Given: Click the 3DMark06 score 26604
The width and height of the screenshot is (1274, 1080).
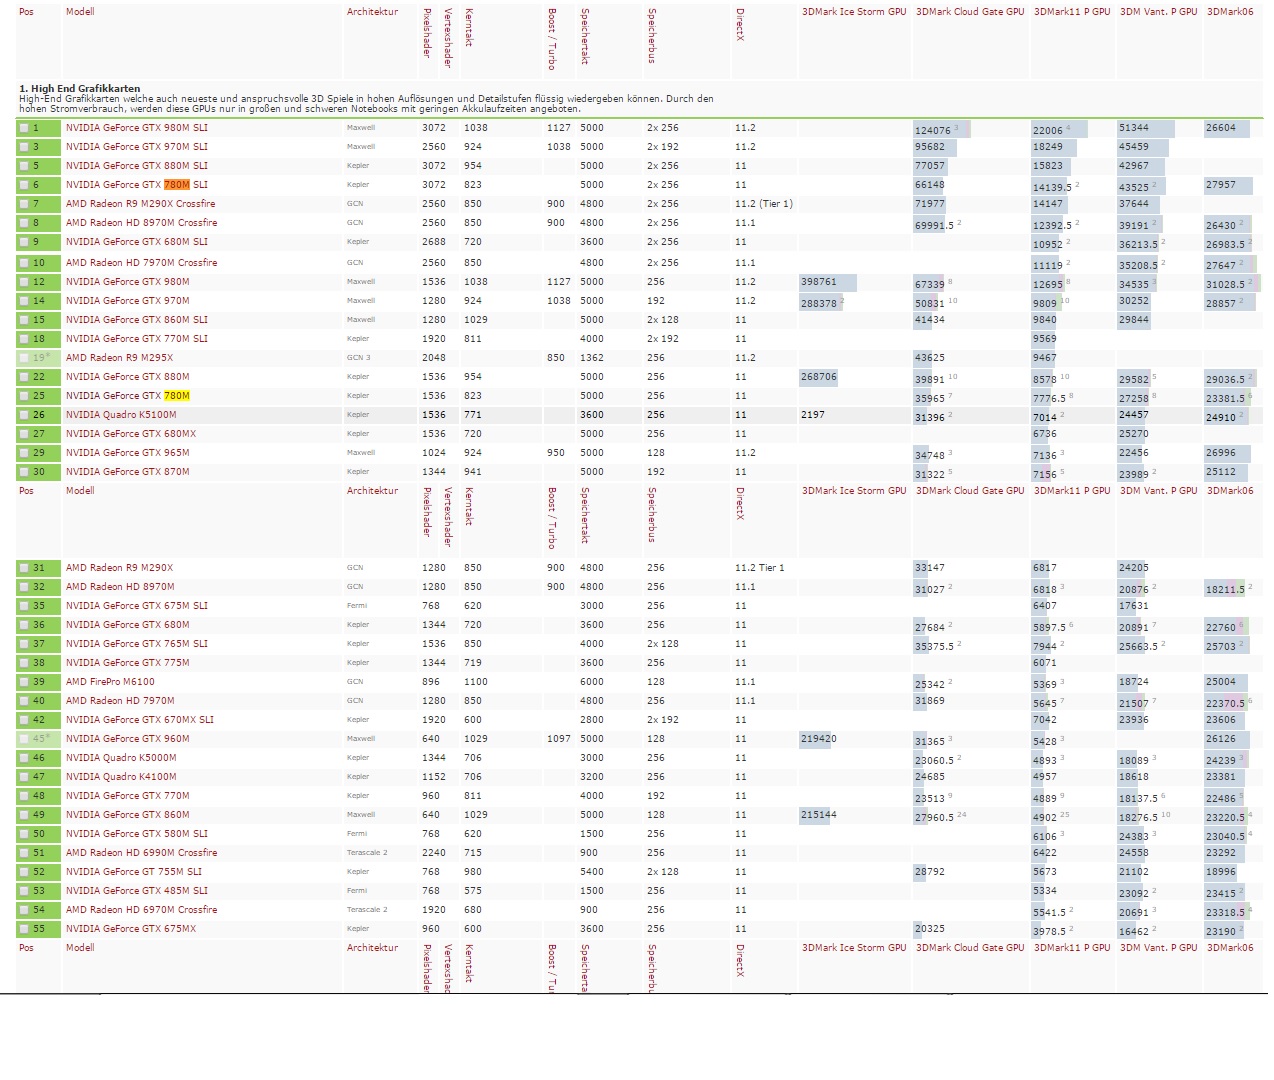Looking at the screenshot, I should pos(1221,128).
